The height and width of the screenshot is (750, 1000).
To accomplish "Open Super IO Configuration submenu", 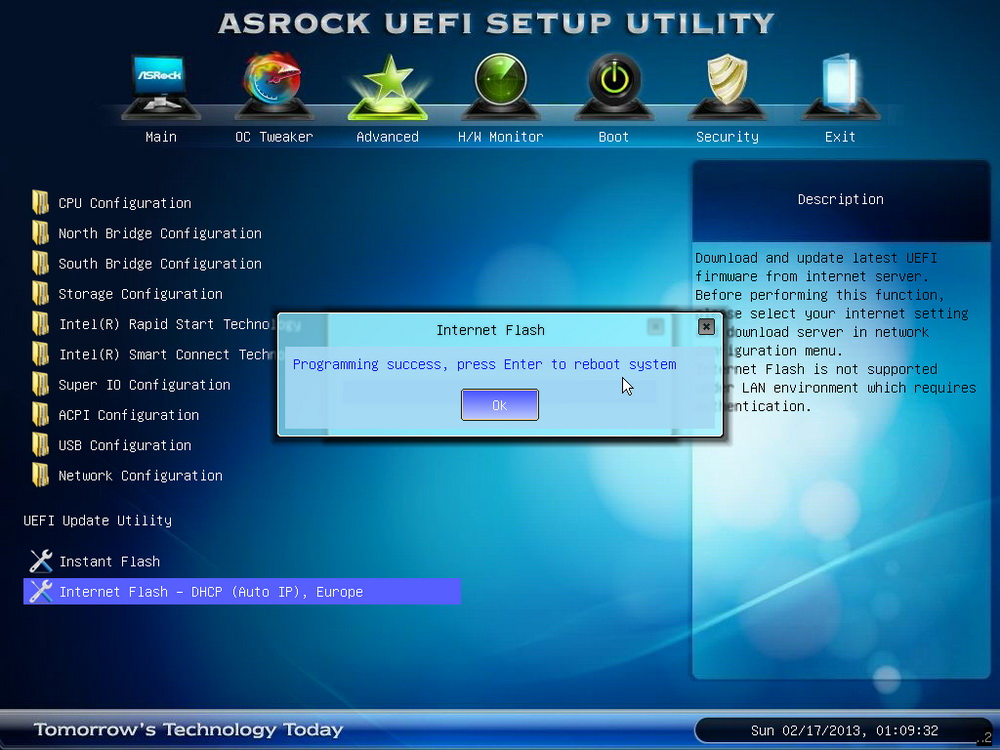I will [x=144, y=385].
